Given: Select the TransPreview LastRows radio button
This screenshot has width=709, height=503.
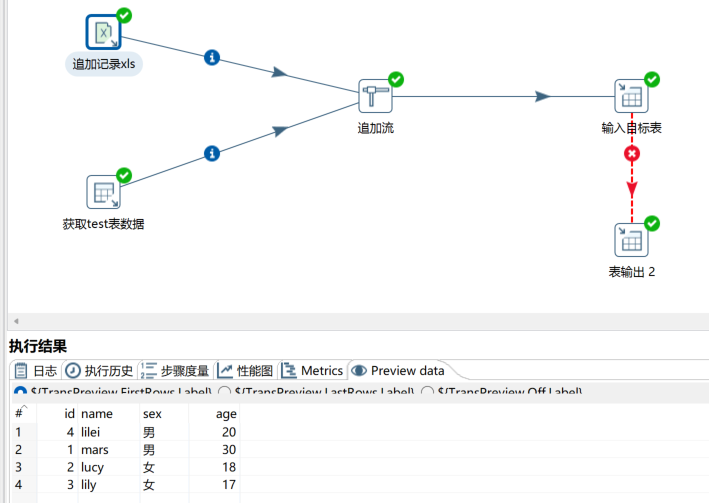Looking at the screenshot, I should [x=226, y=392].
